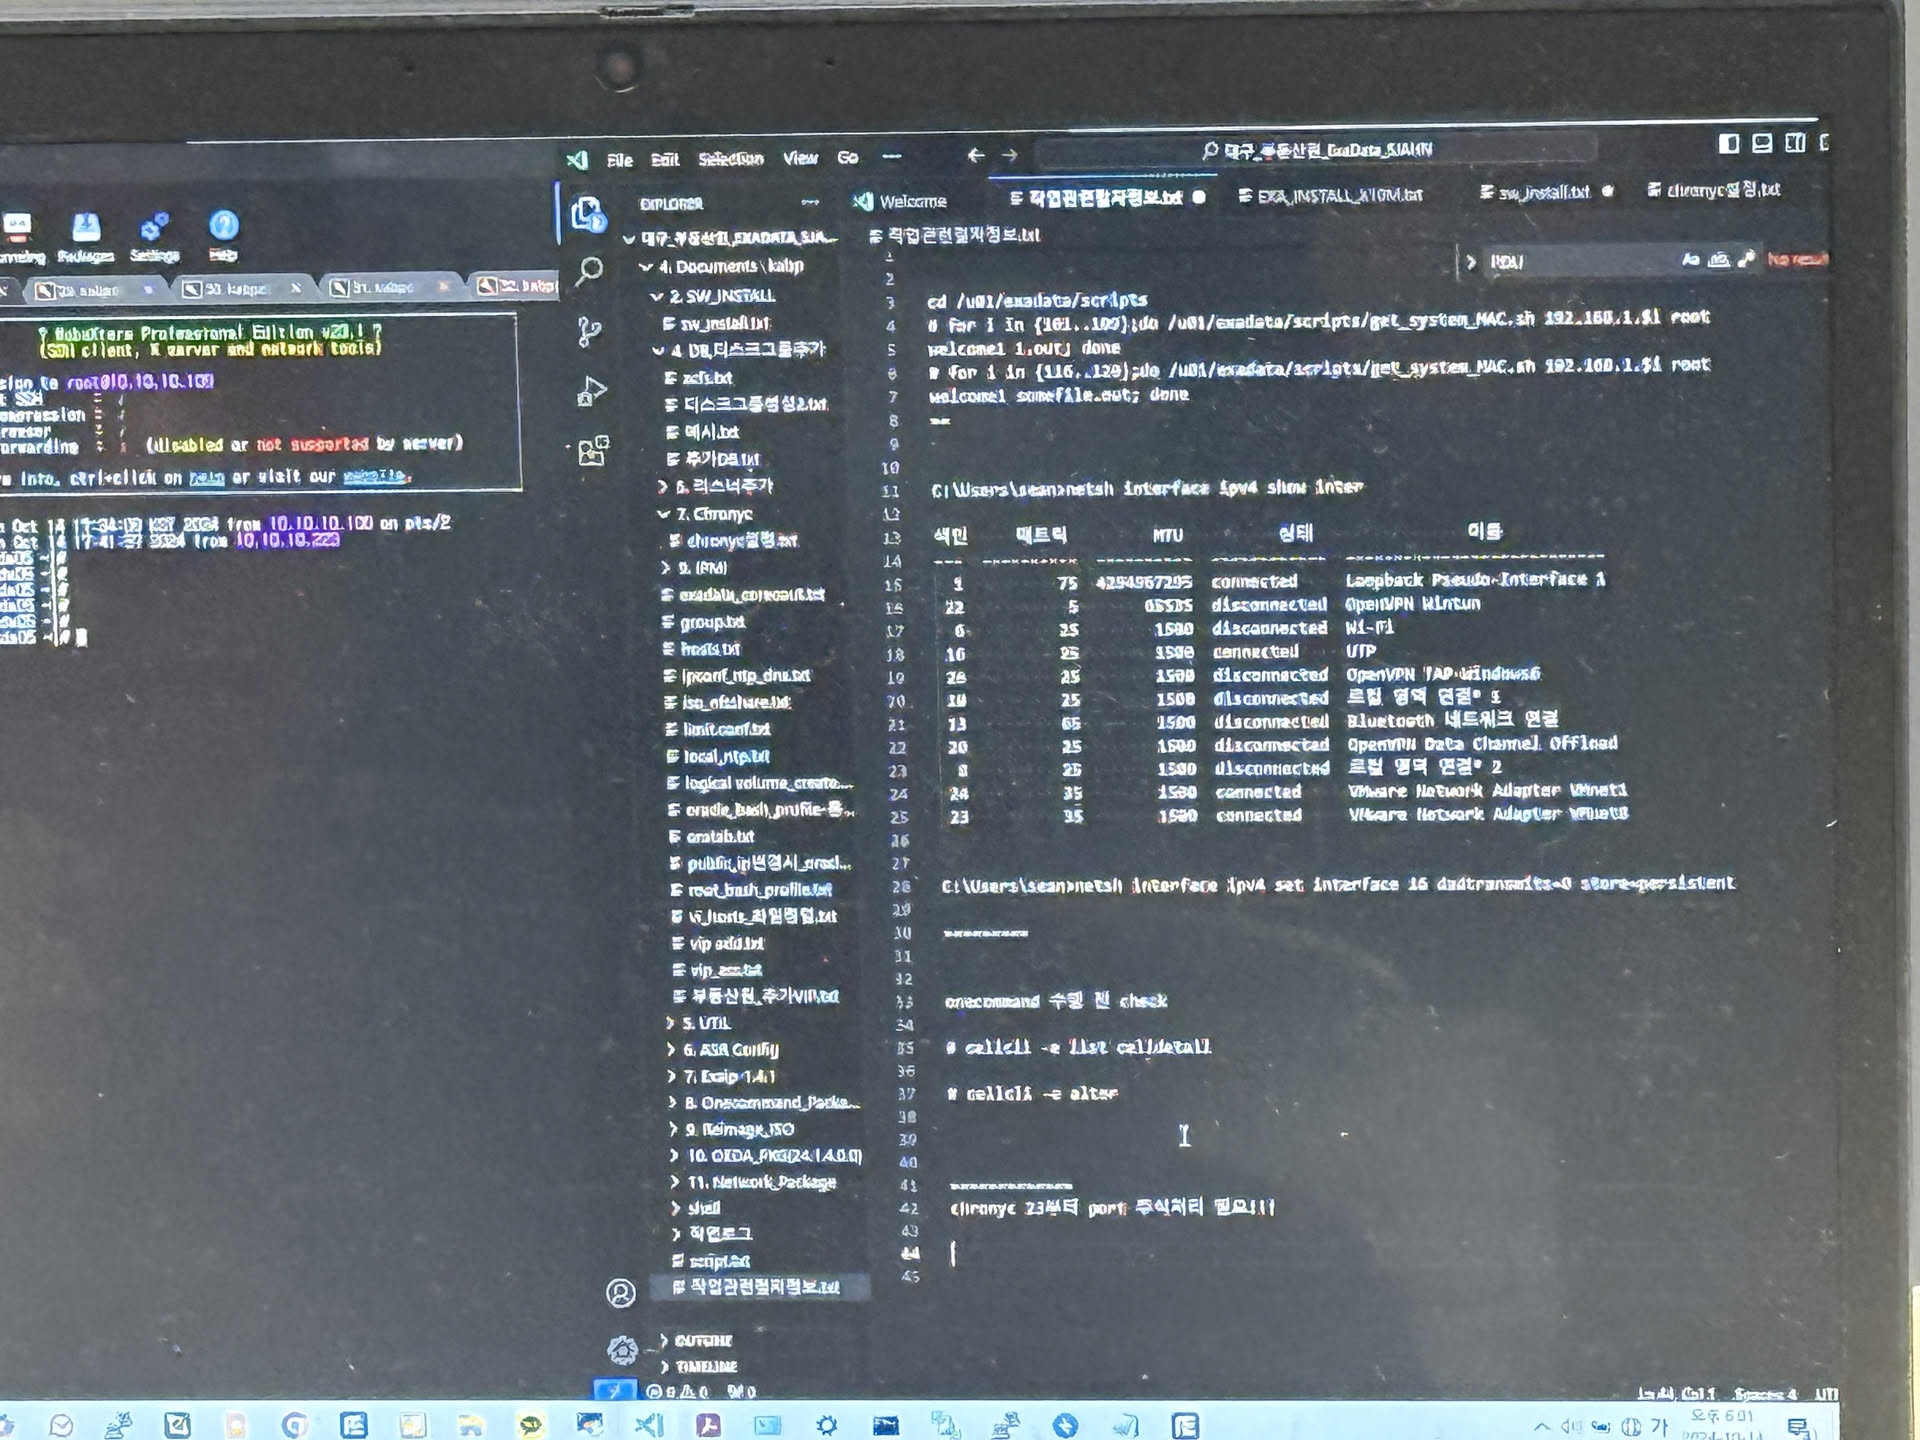Open the Extensions view icon
1920x1440 pixels.
(x=592, y=451)
